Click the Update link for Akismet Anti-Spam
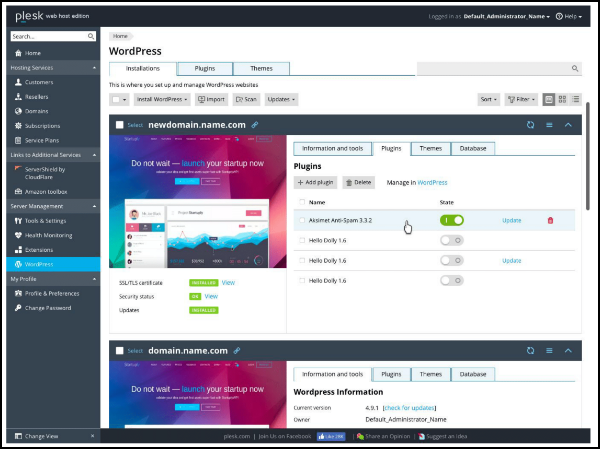The width and height of the screenshot is (600, 449). tap(511, 220)
